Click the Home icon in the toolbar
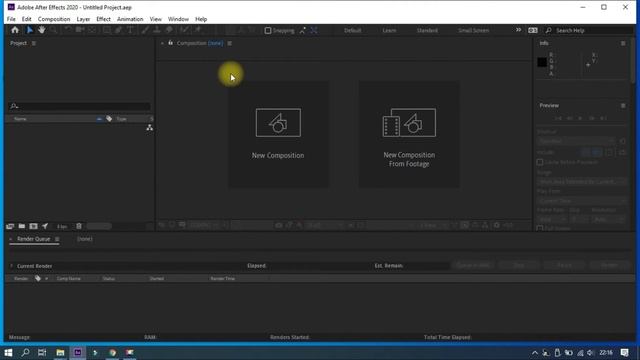The height and width of the screenshot is (360, 640). (x=15, y=30)
